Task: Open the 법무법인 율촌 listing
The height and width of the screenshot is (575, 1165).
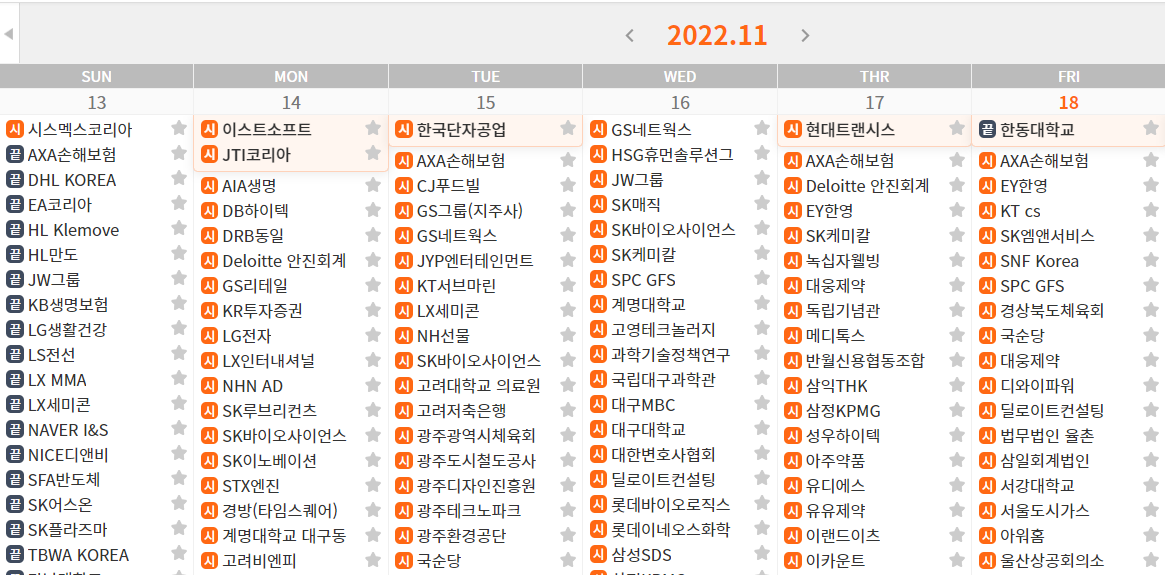Action: click(1047, 435)
